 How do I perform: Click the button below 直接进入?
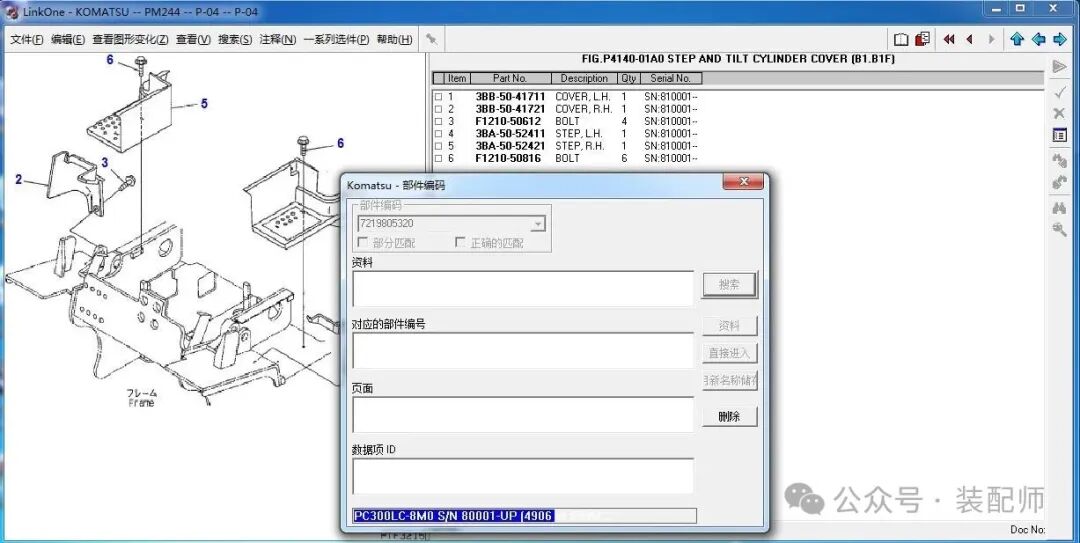(729, 380)
